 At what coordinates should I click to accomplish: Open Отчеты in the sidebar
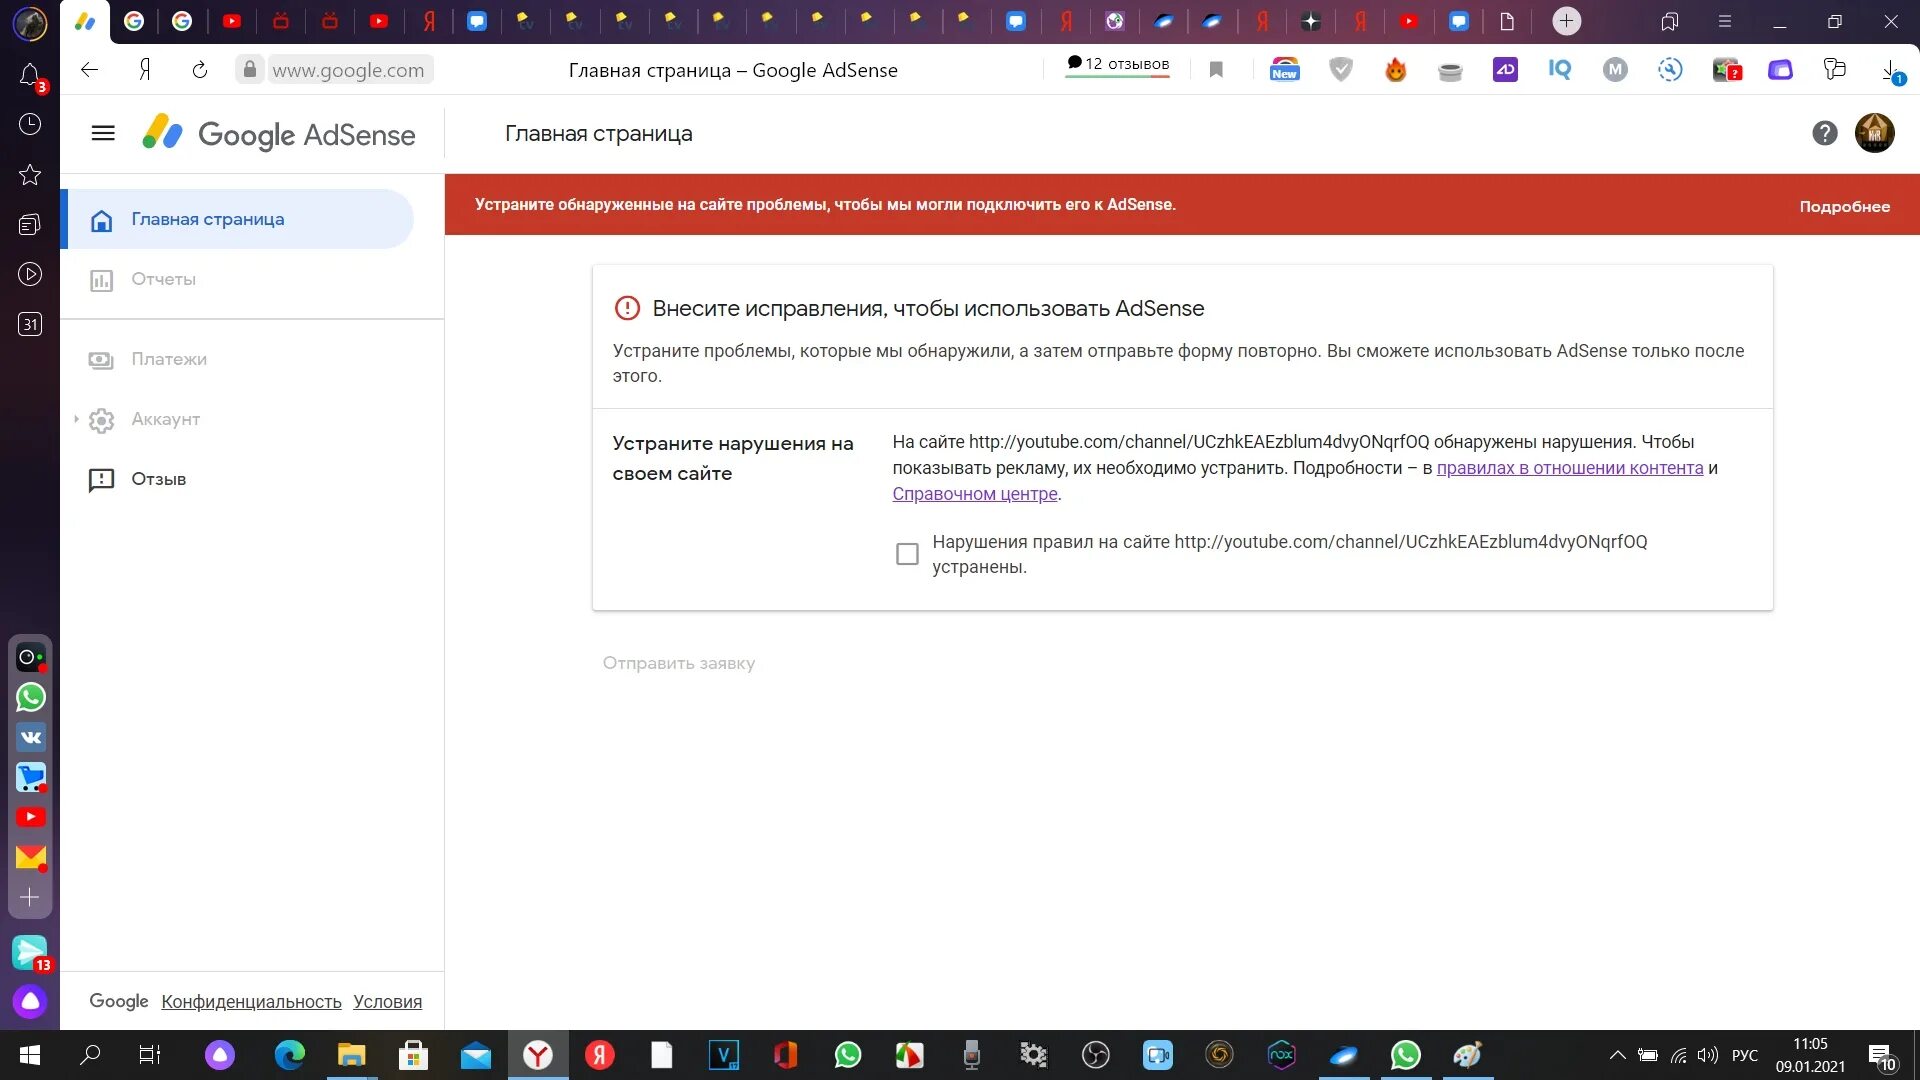click(163, 279)
